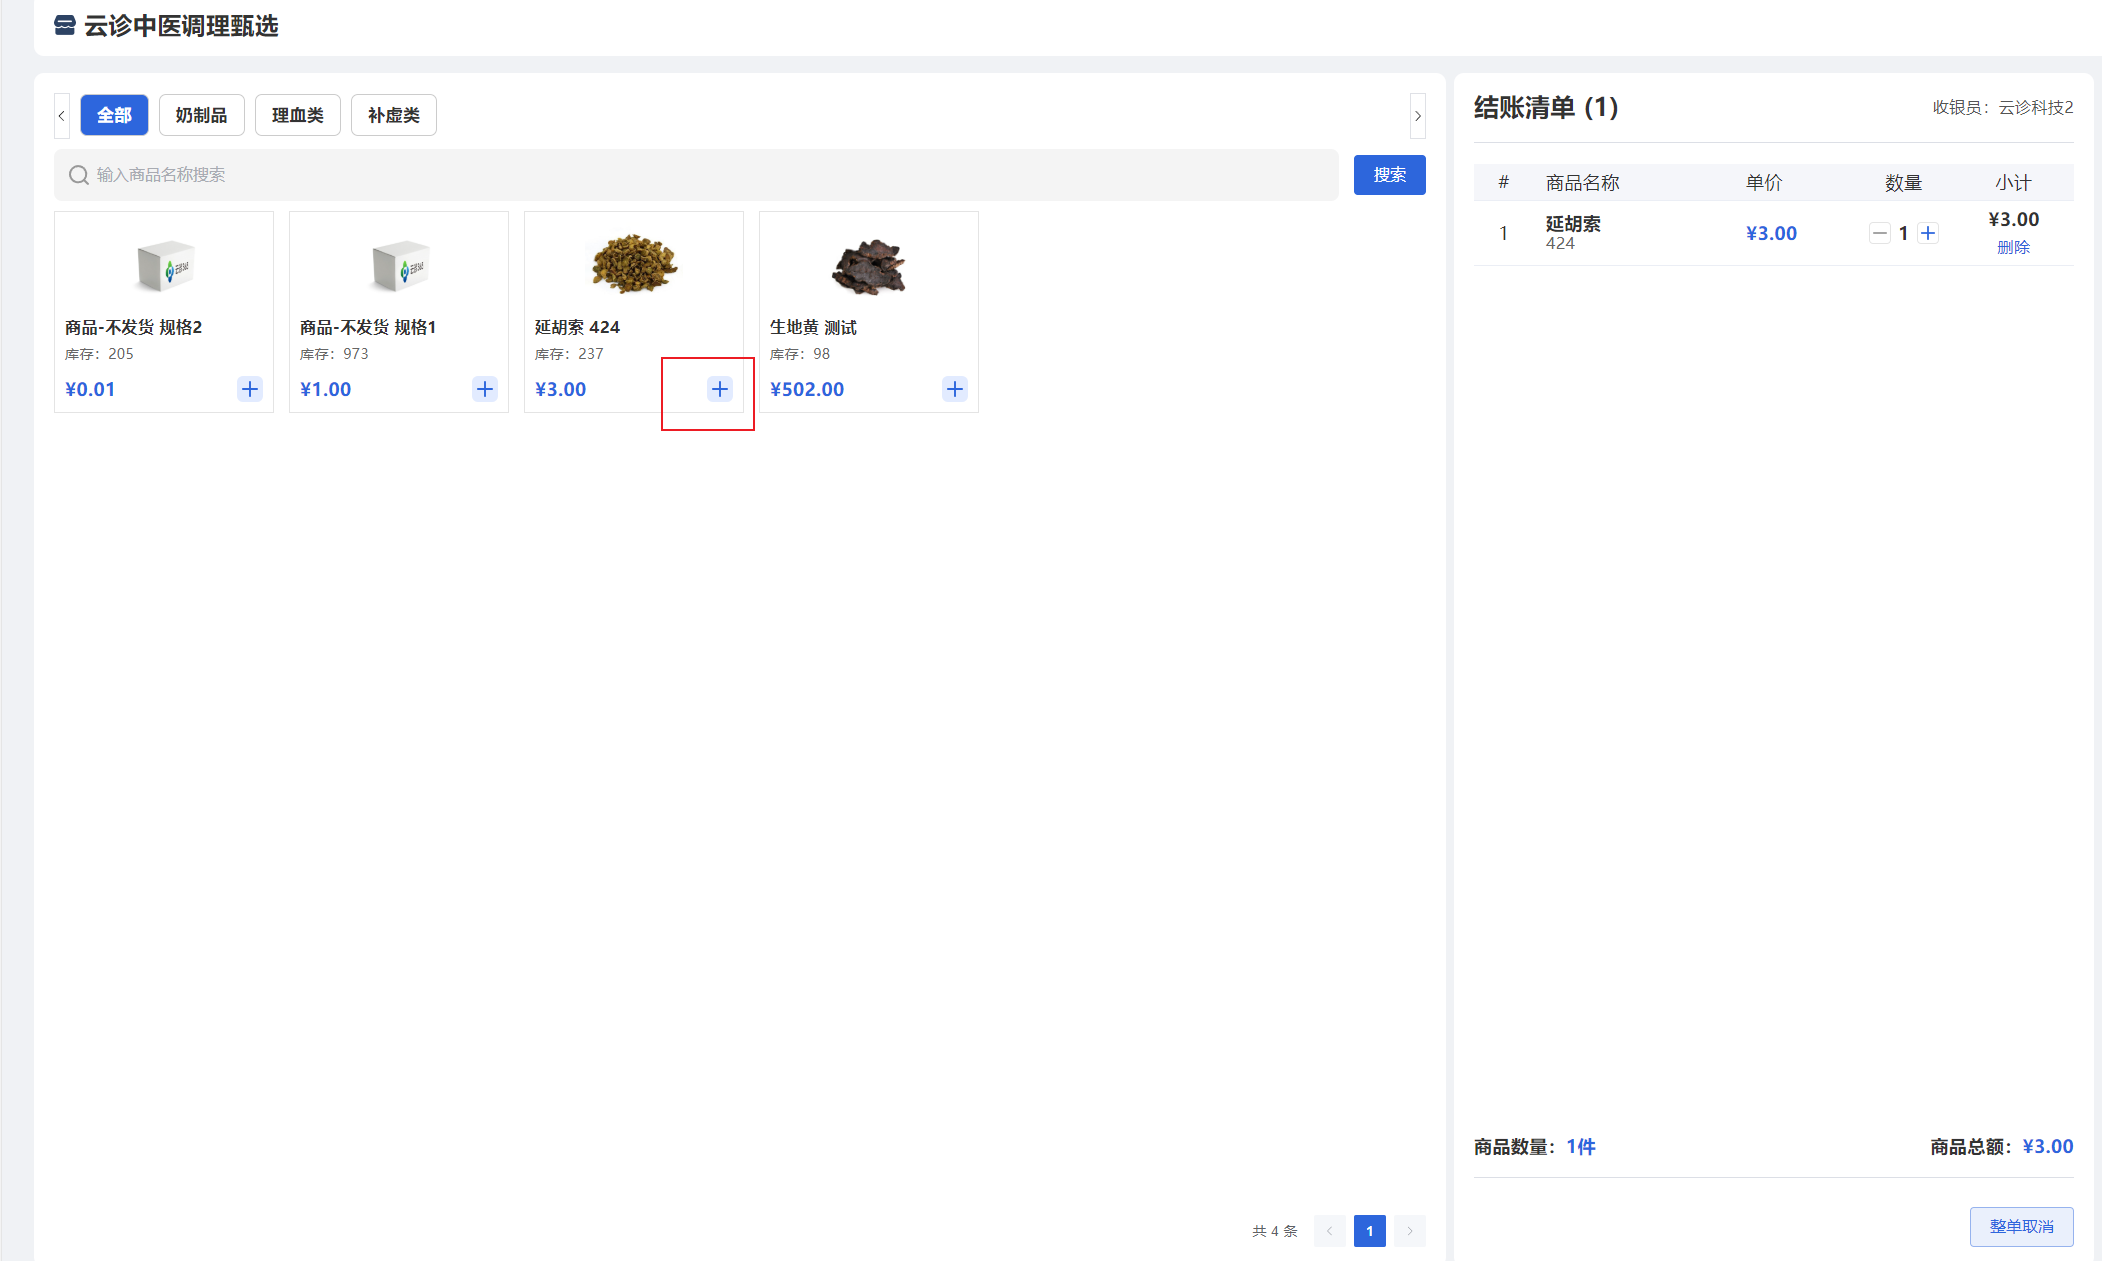The image size is (2102, 1261).
Task: Switch to the 奶制品 category tab
Action: tap(201, 115)
